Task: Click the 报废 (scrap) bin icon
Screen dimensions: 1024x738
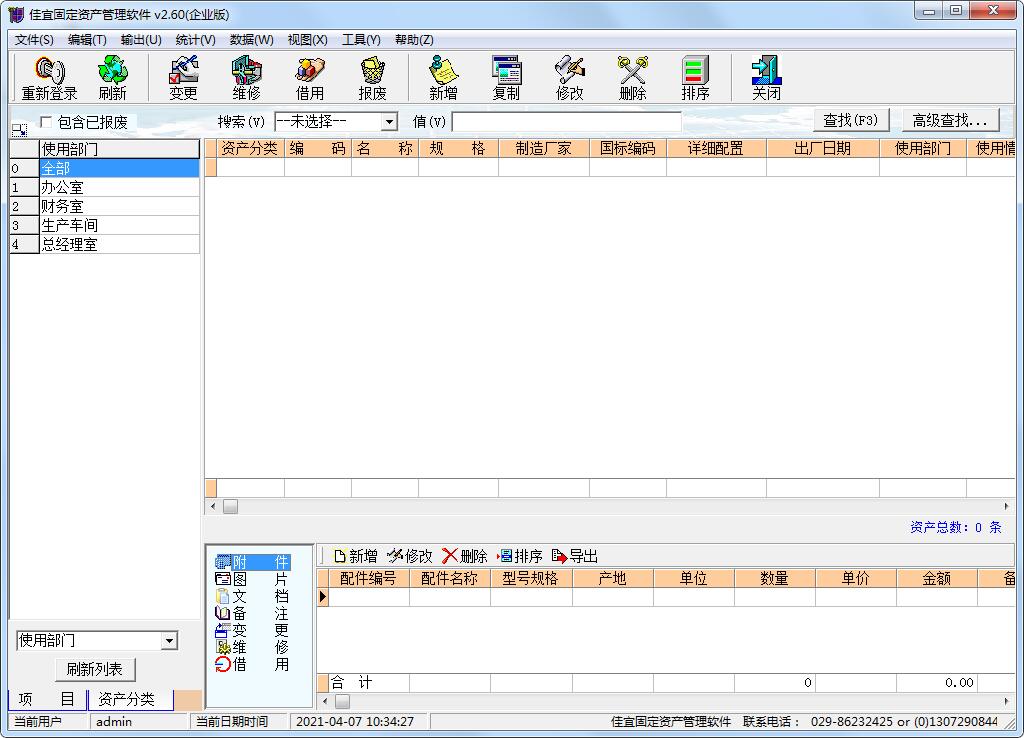Action: (373, 78)
